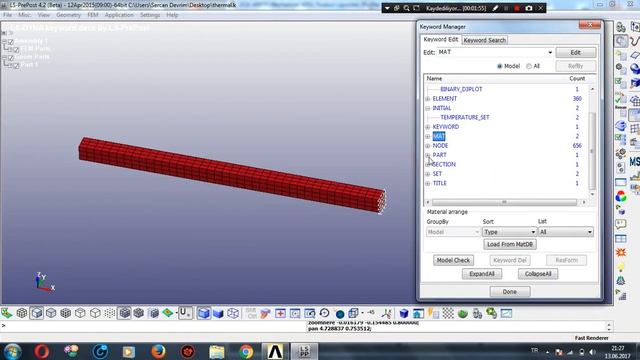This screenshot has width=640, height=360.
Task: Click the gears icon in right toolbar
Action: (621, 153)
